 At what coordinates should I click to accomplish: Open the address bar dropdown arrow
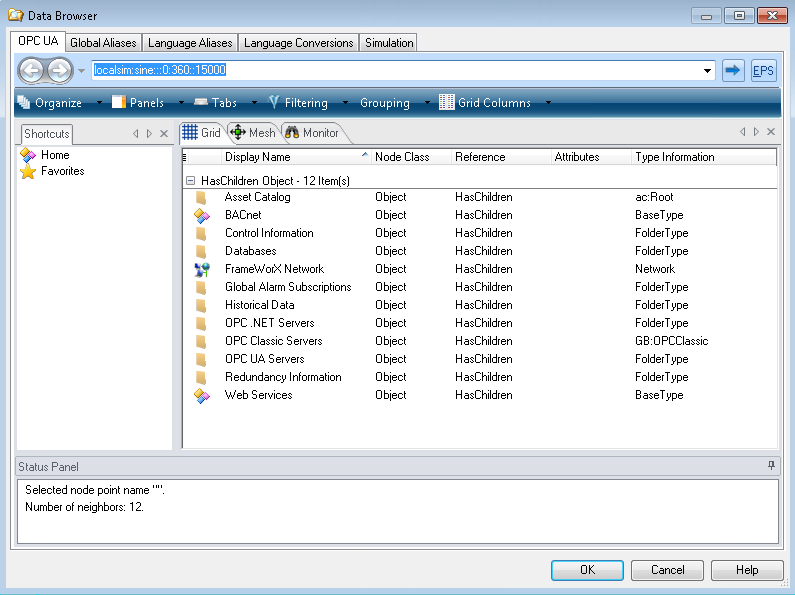tap(708, 71)
